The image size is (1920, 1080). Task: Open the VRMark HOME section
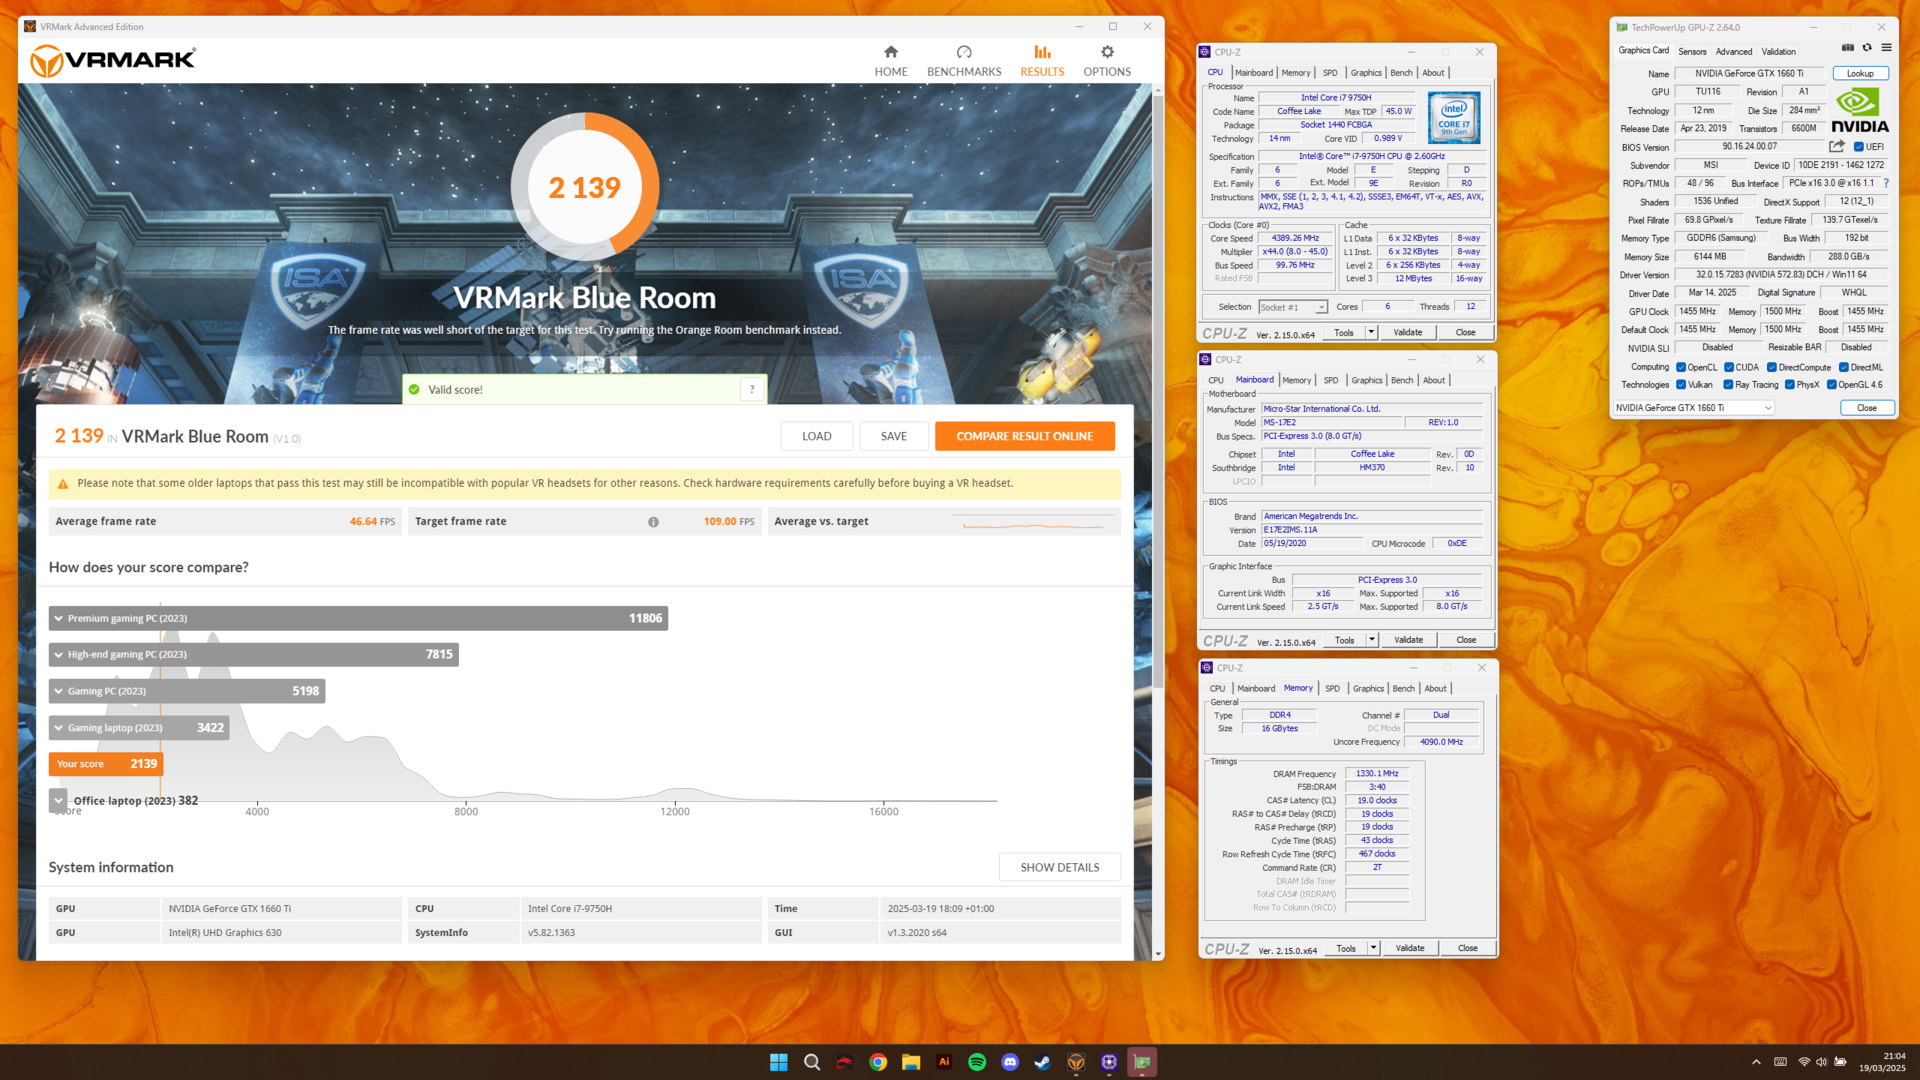click(x=890, y=60)
